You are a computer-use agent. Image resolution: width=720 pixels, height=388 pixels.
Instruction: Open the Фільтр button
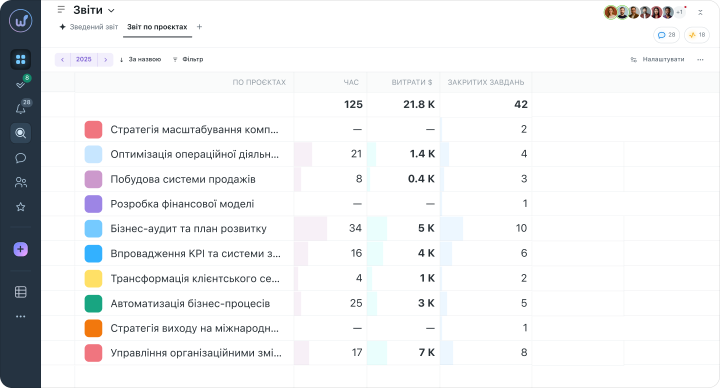pos(188,60)
